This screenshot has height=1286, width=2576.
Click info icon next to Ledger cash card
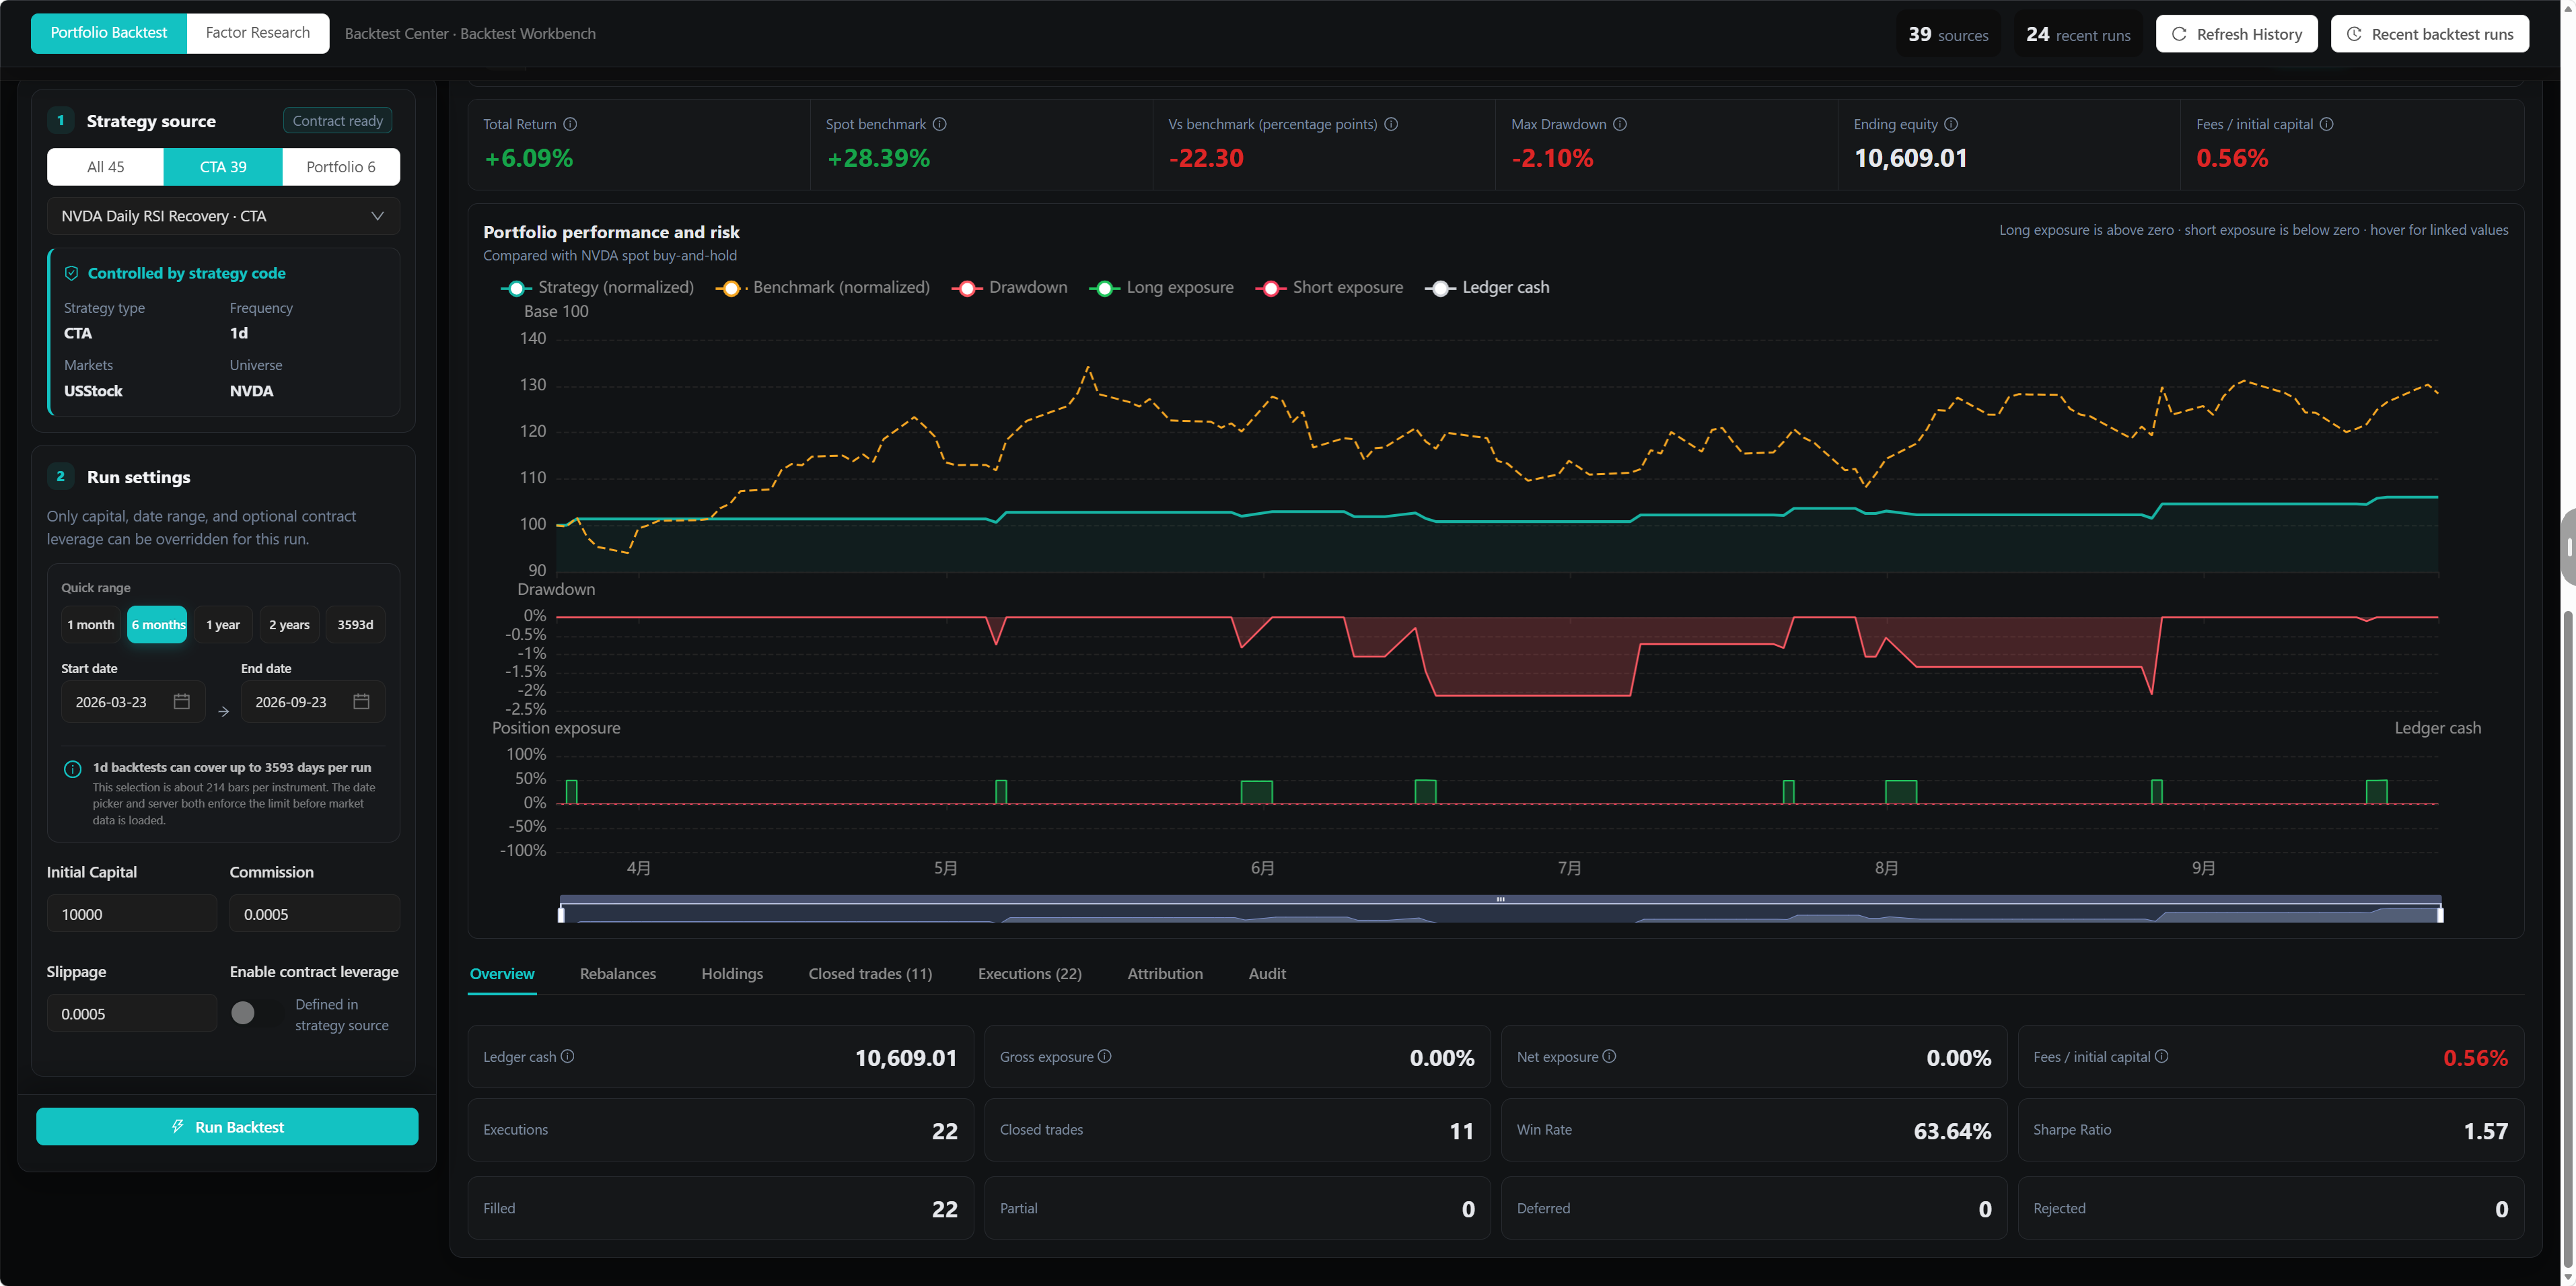[x=567, y=1056]
